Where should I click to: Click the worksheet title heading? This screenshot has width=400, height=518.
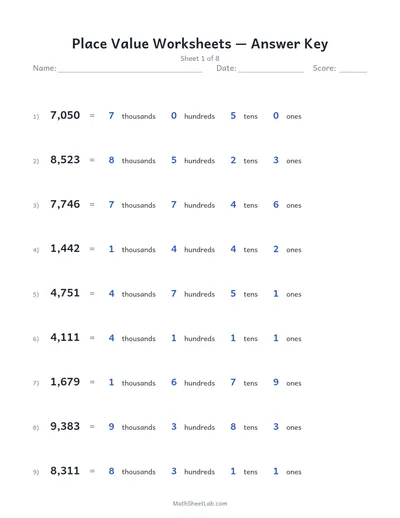[x=200, y=44]
